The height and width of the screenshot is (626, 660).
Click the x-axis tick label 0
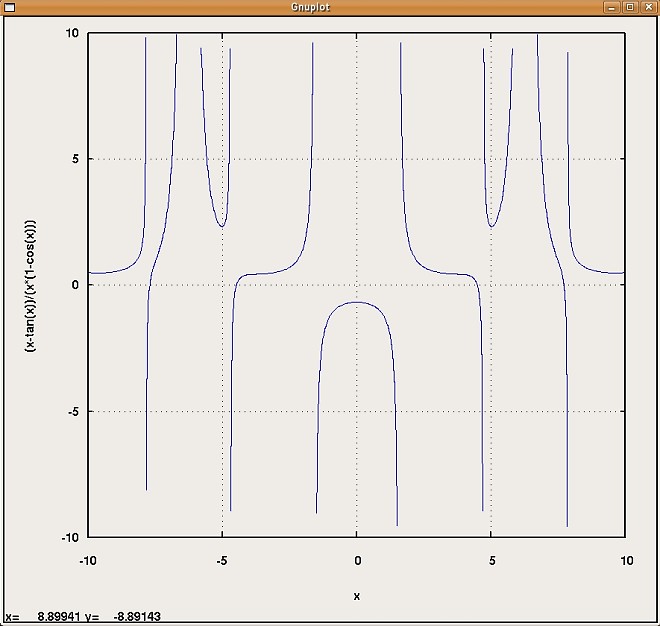pos(357,561)
